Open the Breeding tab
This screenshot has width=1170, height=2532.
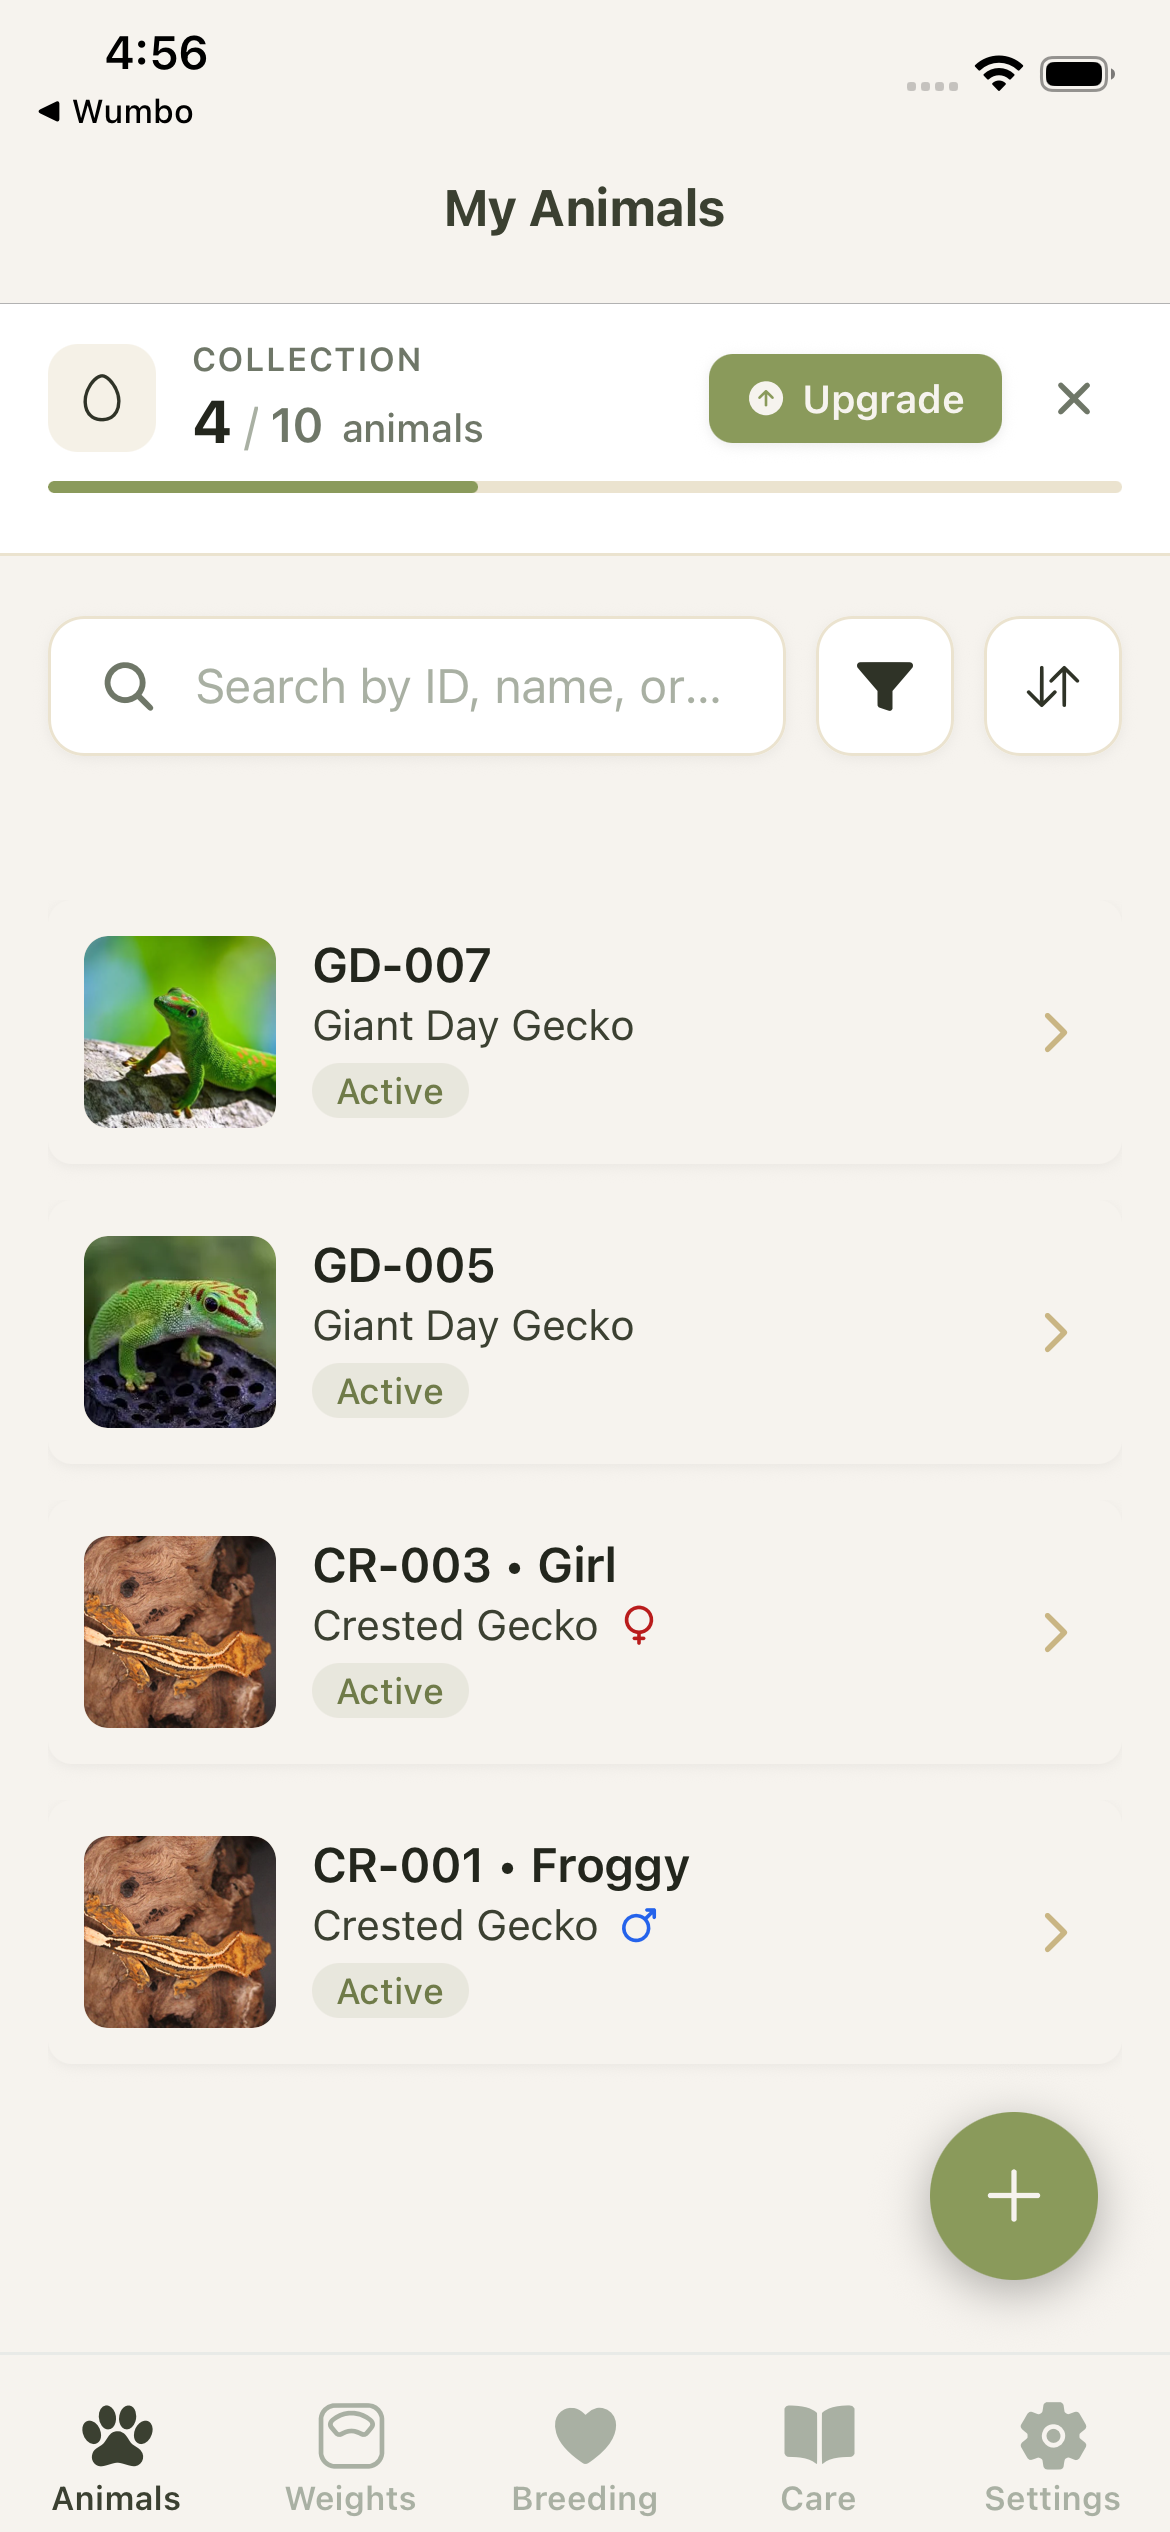point(585,2456)
